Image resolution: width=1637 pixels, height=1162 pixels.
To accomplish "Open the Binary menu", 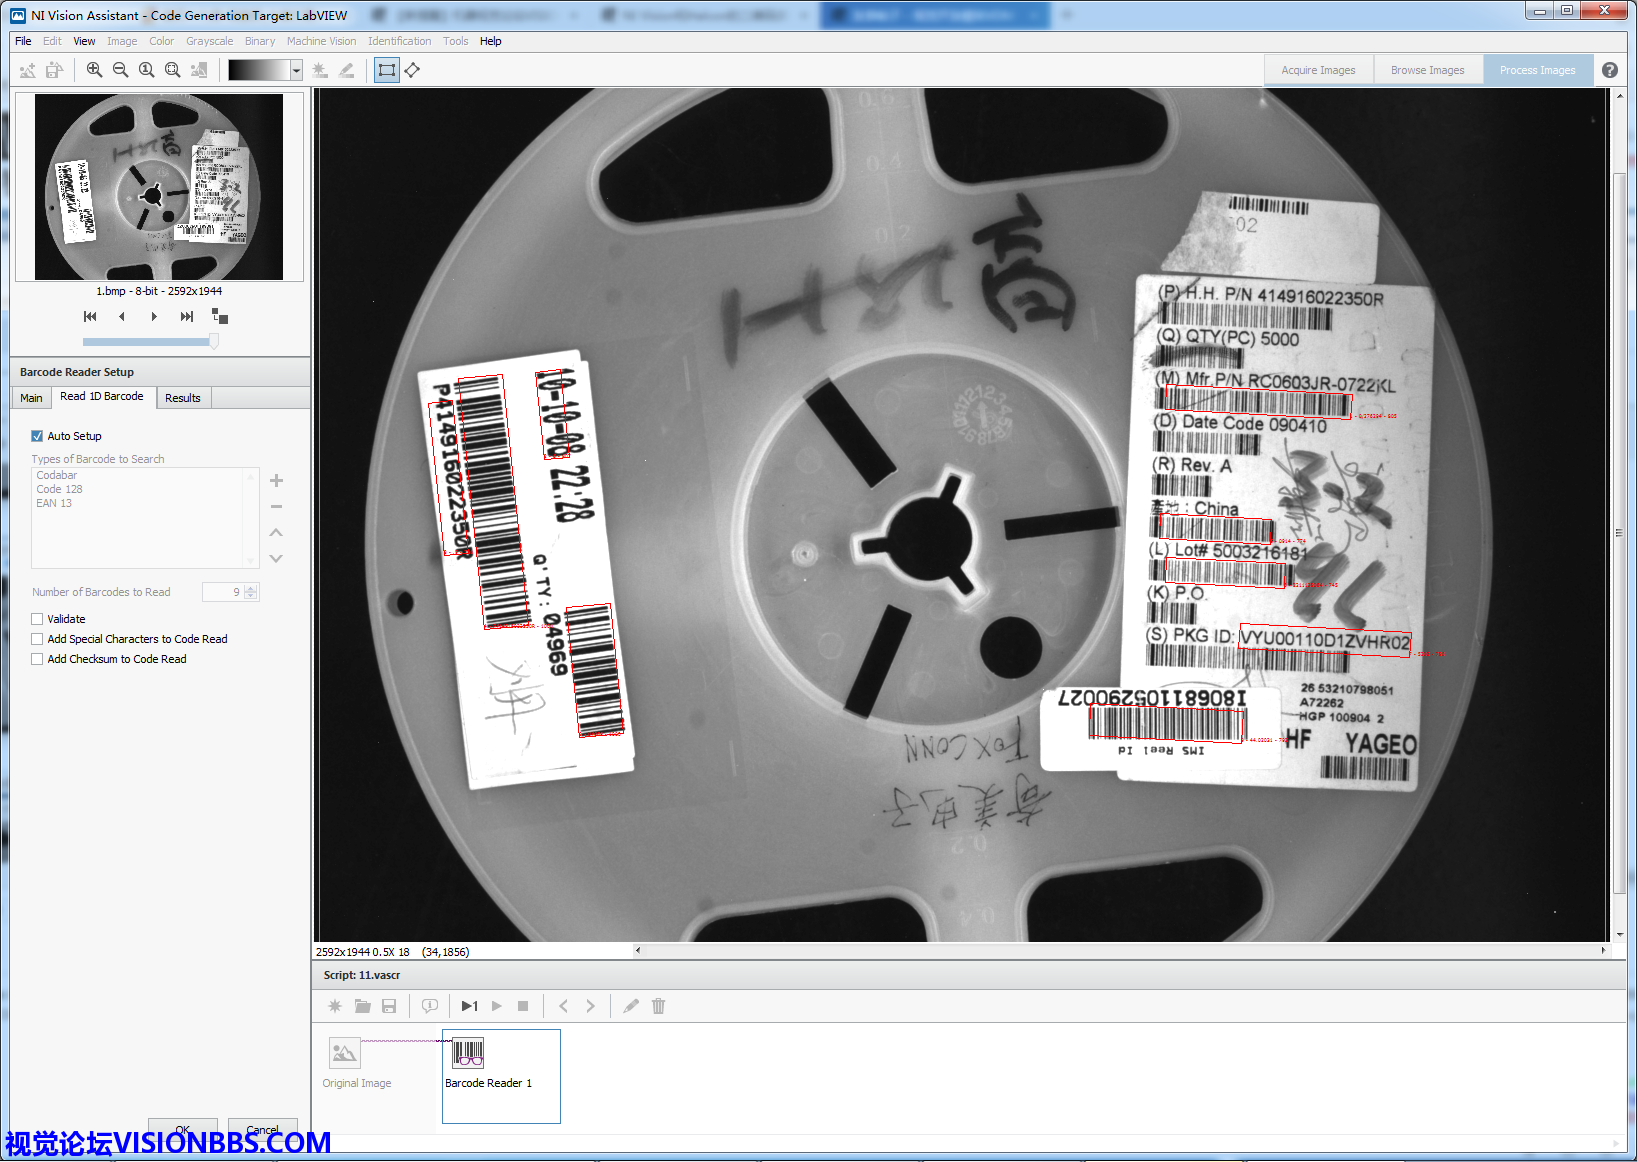I will click(x=260, y=41).
